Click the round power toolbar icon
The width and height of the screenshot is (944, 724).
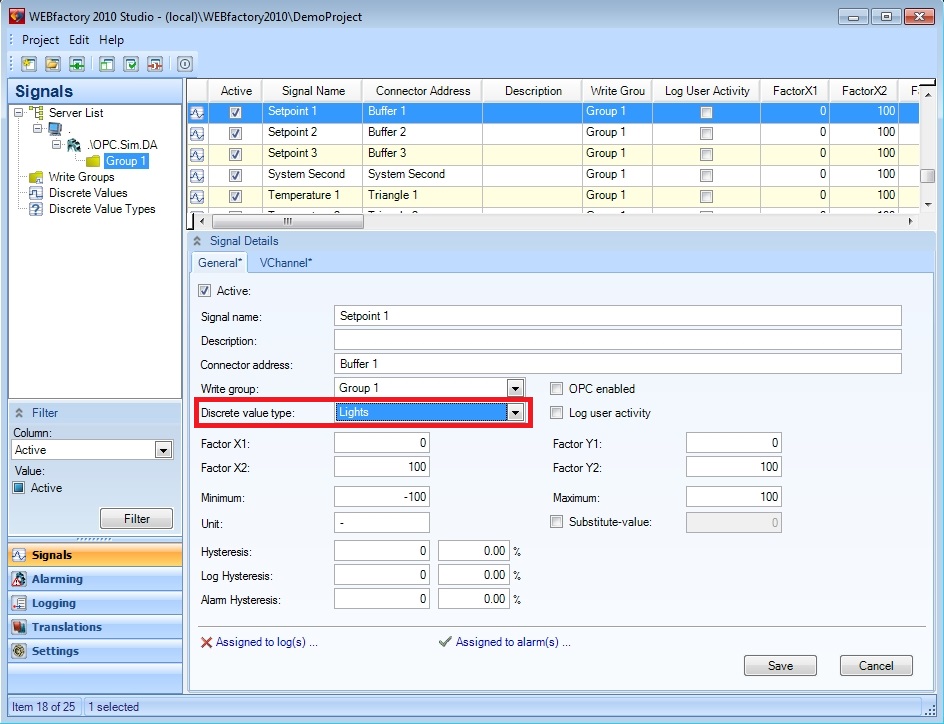pos(185,64)
